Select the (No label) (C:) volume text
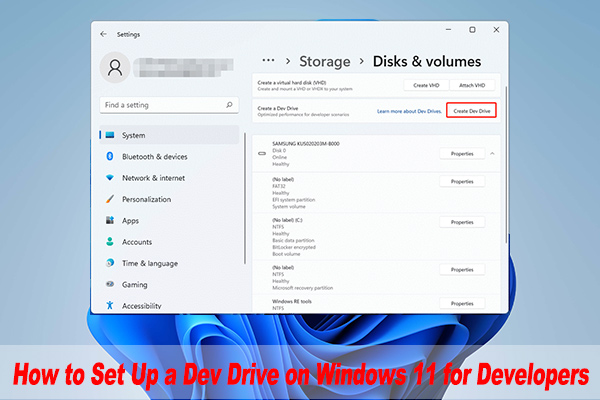Image resolution: width=600 pixels, height=400 pixels. (x=287, y=220)
